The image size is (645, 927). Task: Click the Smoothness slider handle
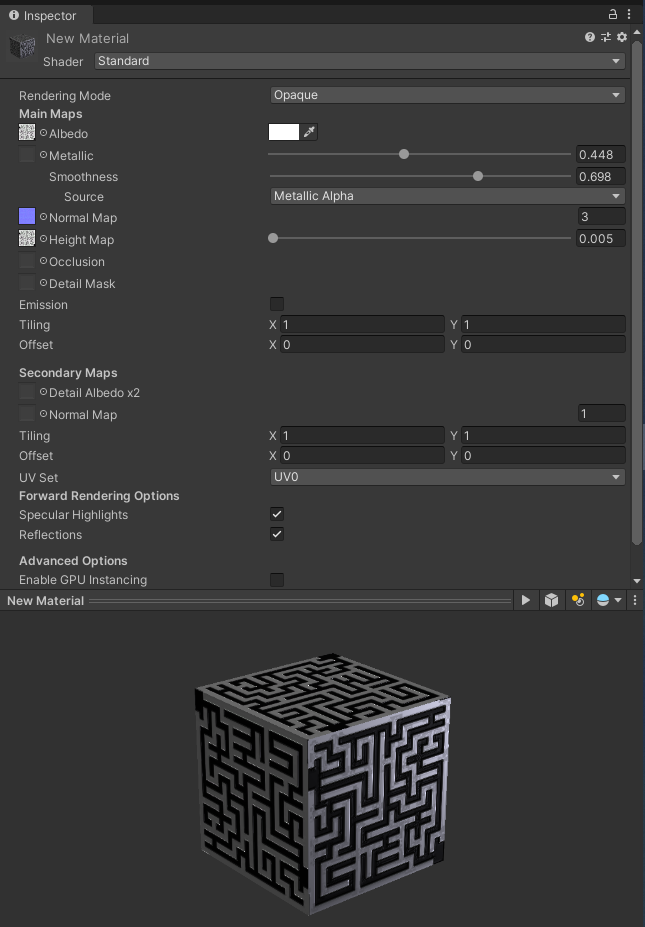click(x=478, y=176)
